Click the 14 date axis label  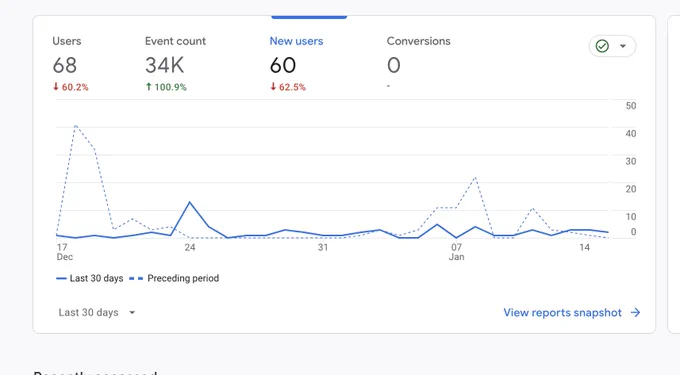click(585, 248)
